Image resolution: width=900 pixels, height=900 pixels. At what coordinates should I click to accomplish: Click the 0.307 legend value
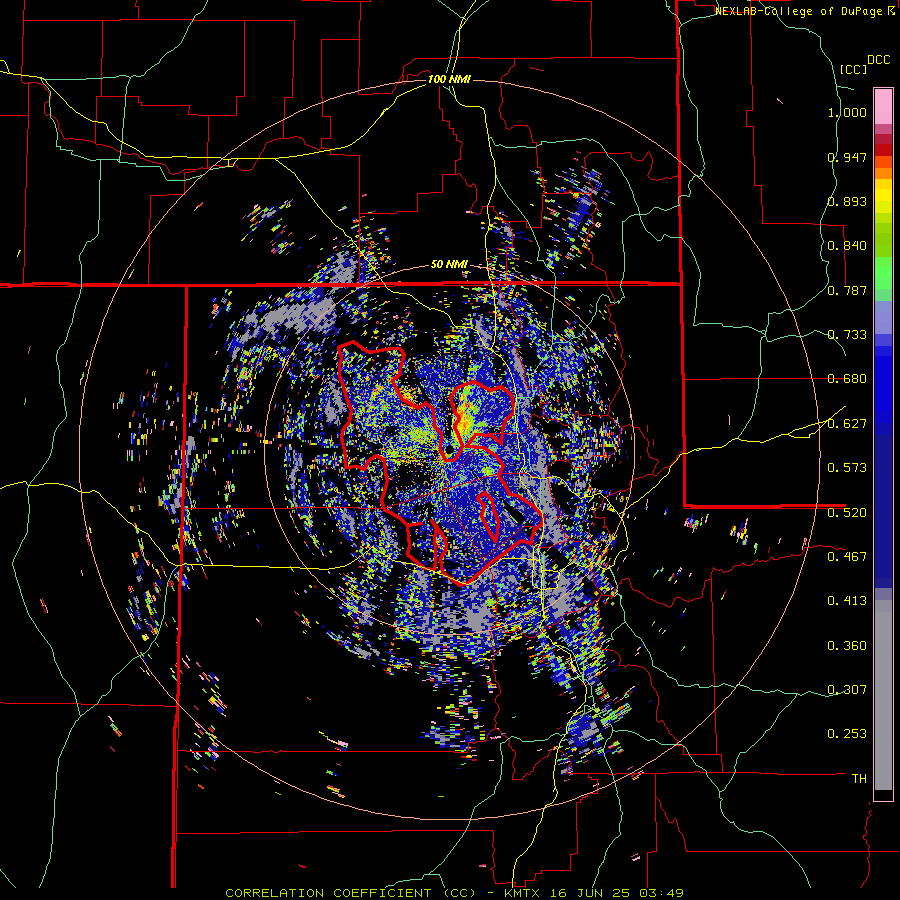(847, 690)
